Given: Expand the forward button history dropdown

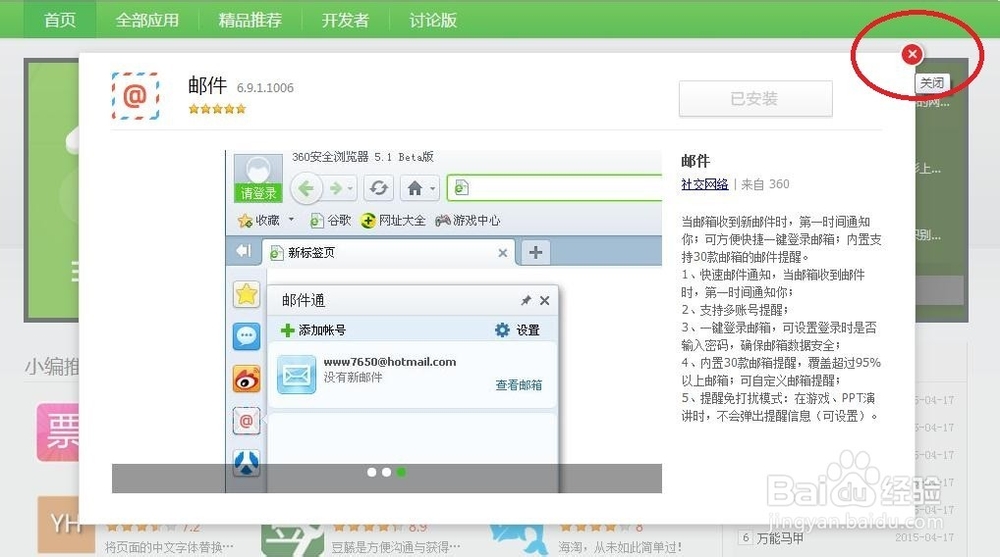Looking at the screenshot, I should point(350,189).
